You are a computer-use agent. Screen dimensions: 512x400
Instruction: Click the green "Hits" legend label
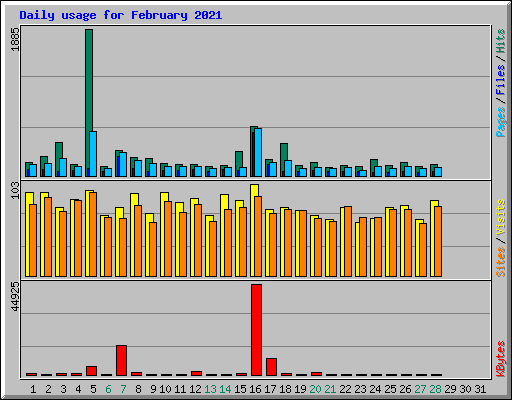501,41
